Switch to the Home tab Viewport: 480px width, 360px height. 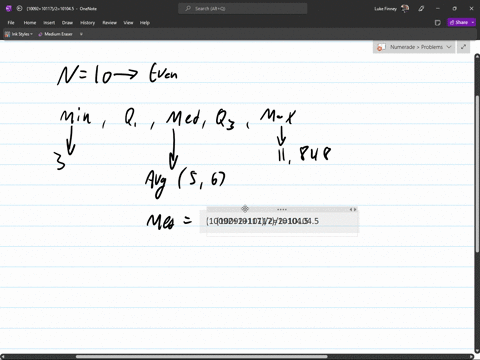click(x=30, y=23)
